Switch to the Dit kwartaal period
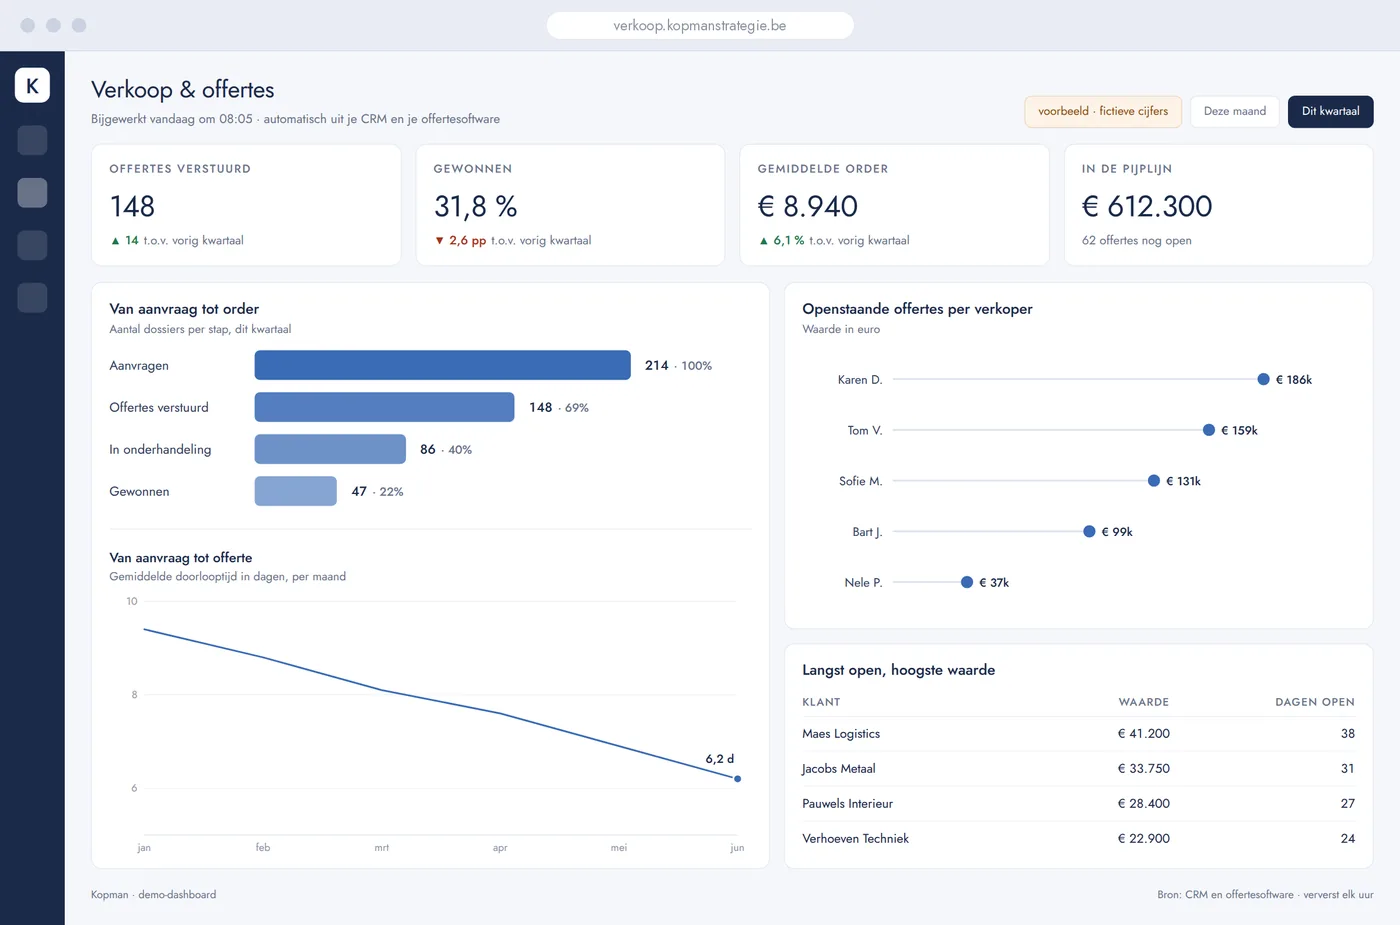This screenshot has width=1400, height=925. tap(1330, 111)
